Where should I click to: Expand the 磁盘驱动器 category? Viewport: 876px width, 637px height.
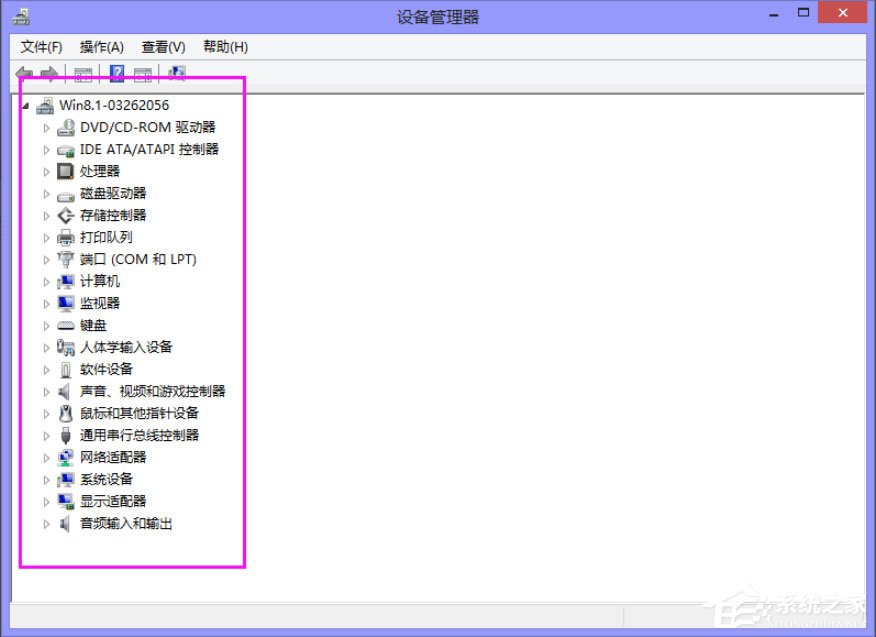(46, 193)
